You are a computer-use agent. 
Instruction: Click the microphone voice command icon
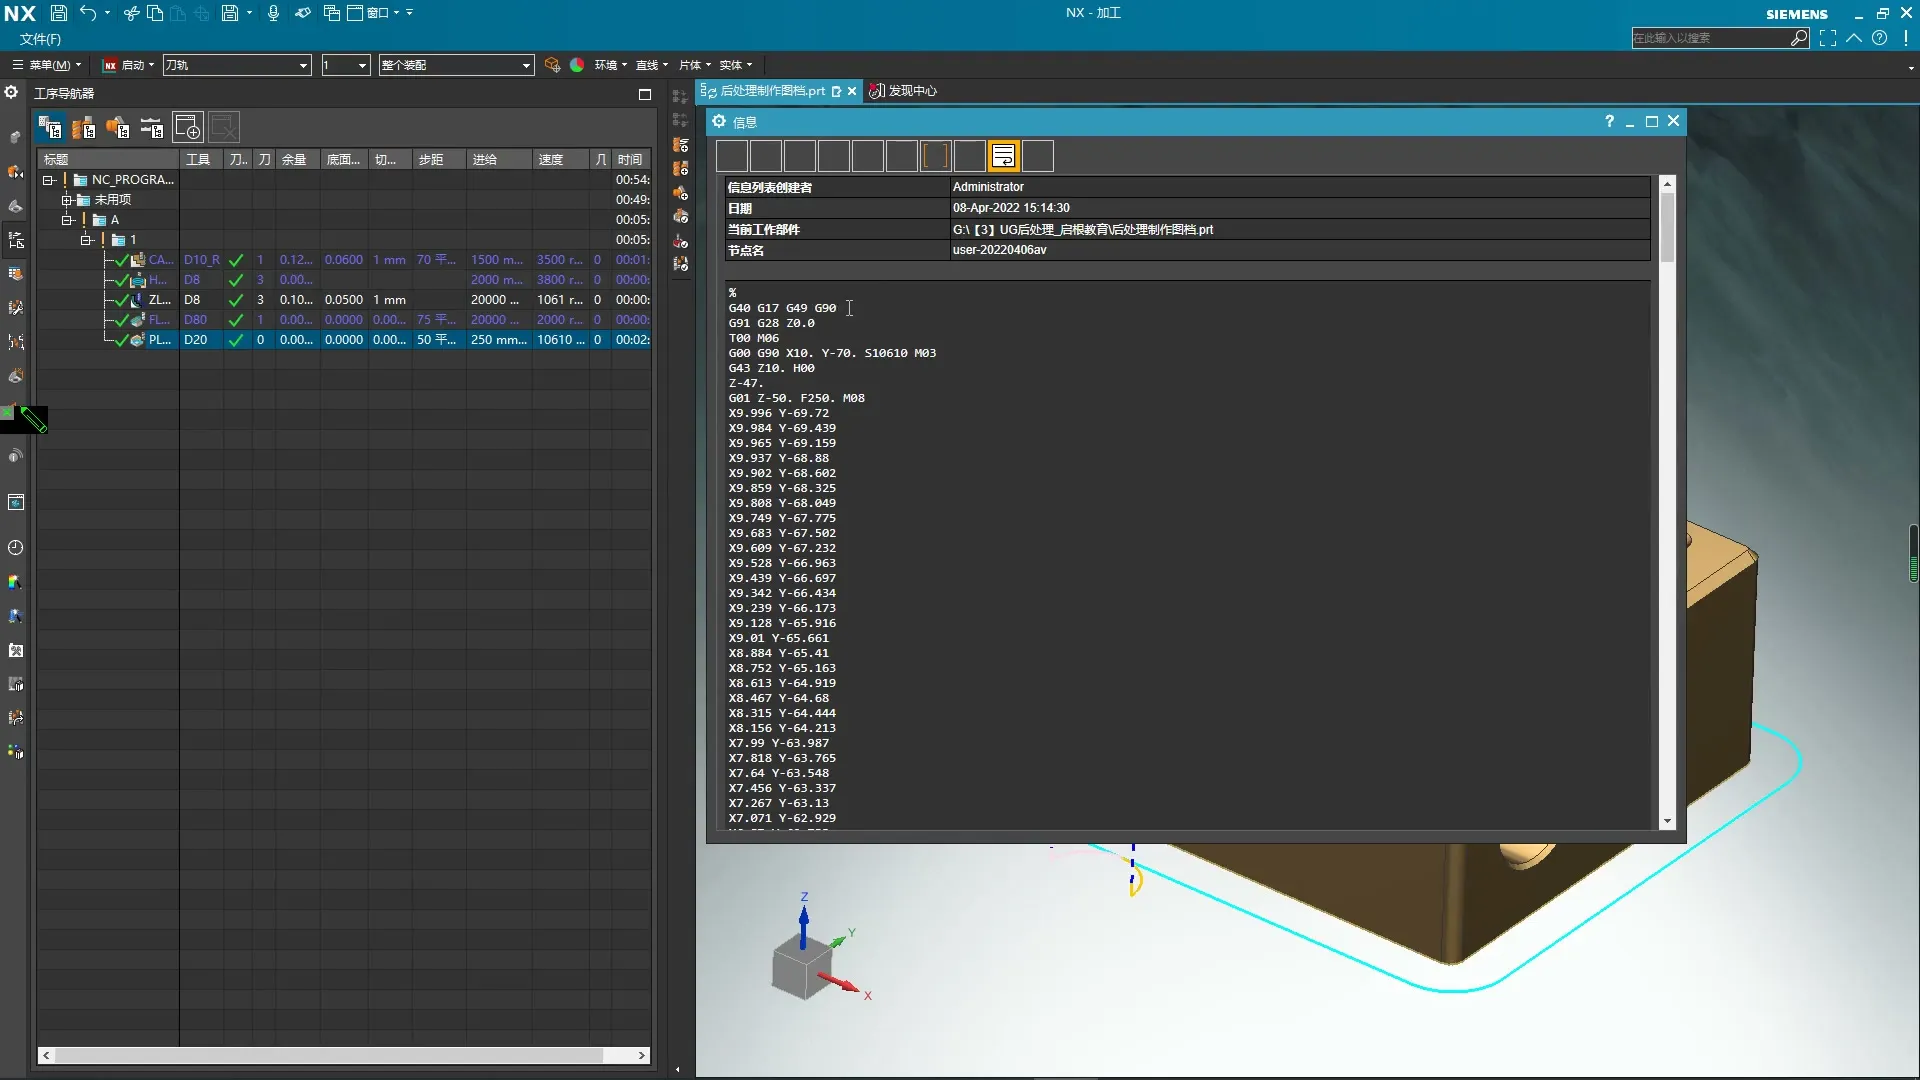tap(273, 13)
